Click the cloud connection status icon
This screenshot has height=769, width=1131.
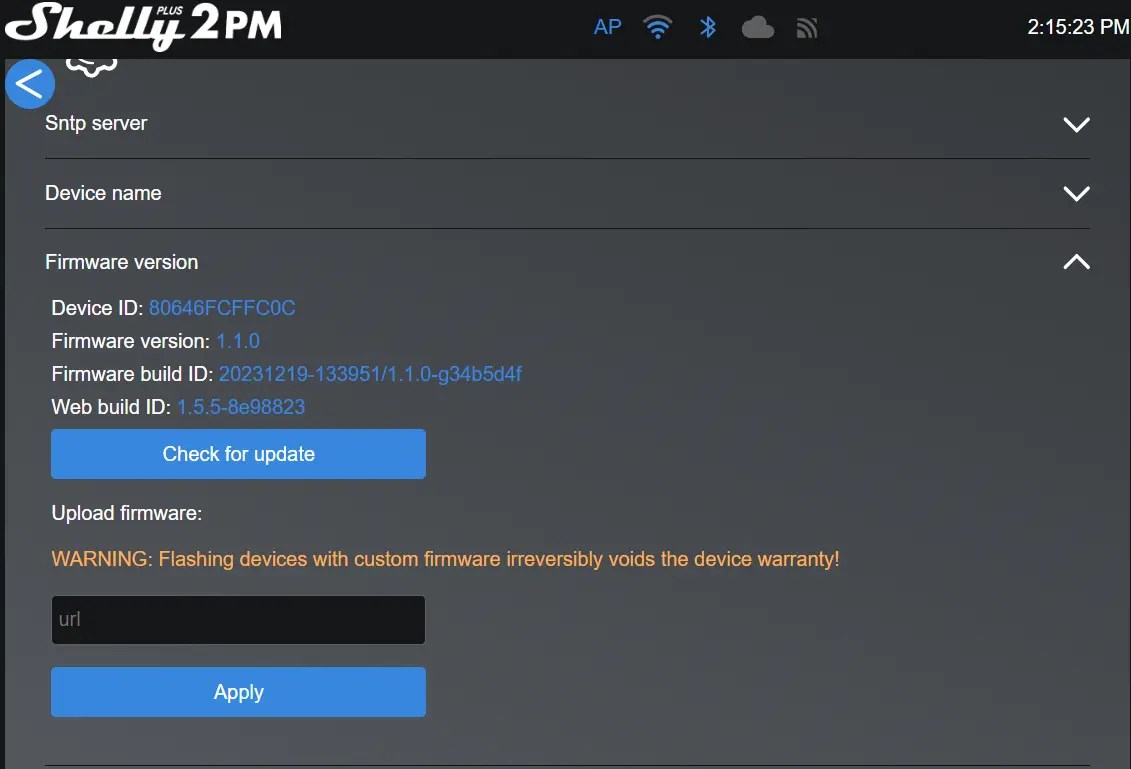click(x=757, y=28)
